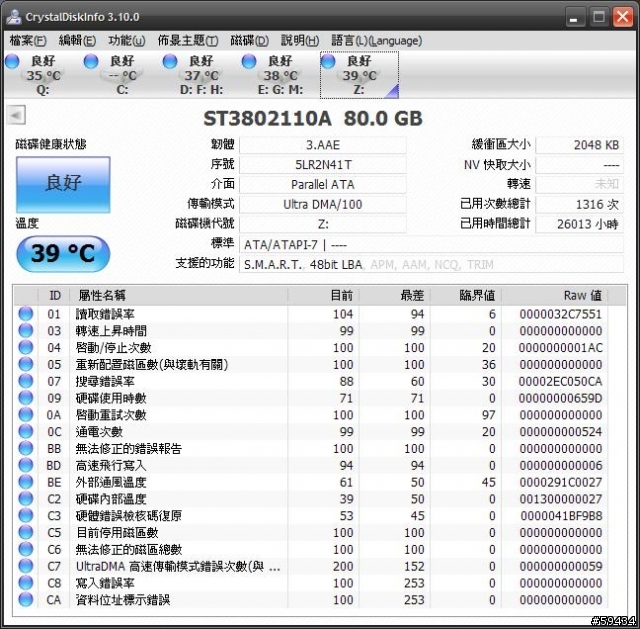Open the 編輯(E) menu
Viewport: 640px width, 629px height.
click(x=77, y=41)
